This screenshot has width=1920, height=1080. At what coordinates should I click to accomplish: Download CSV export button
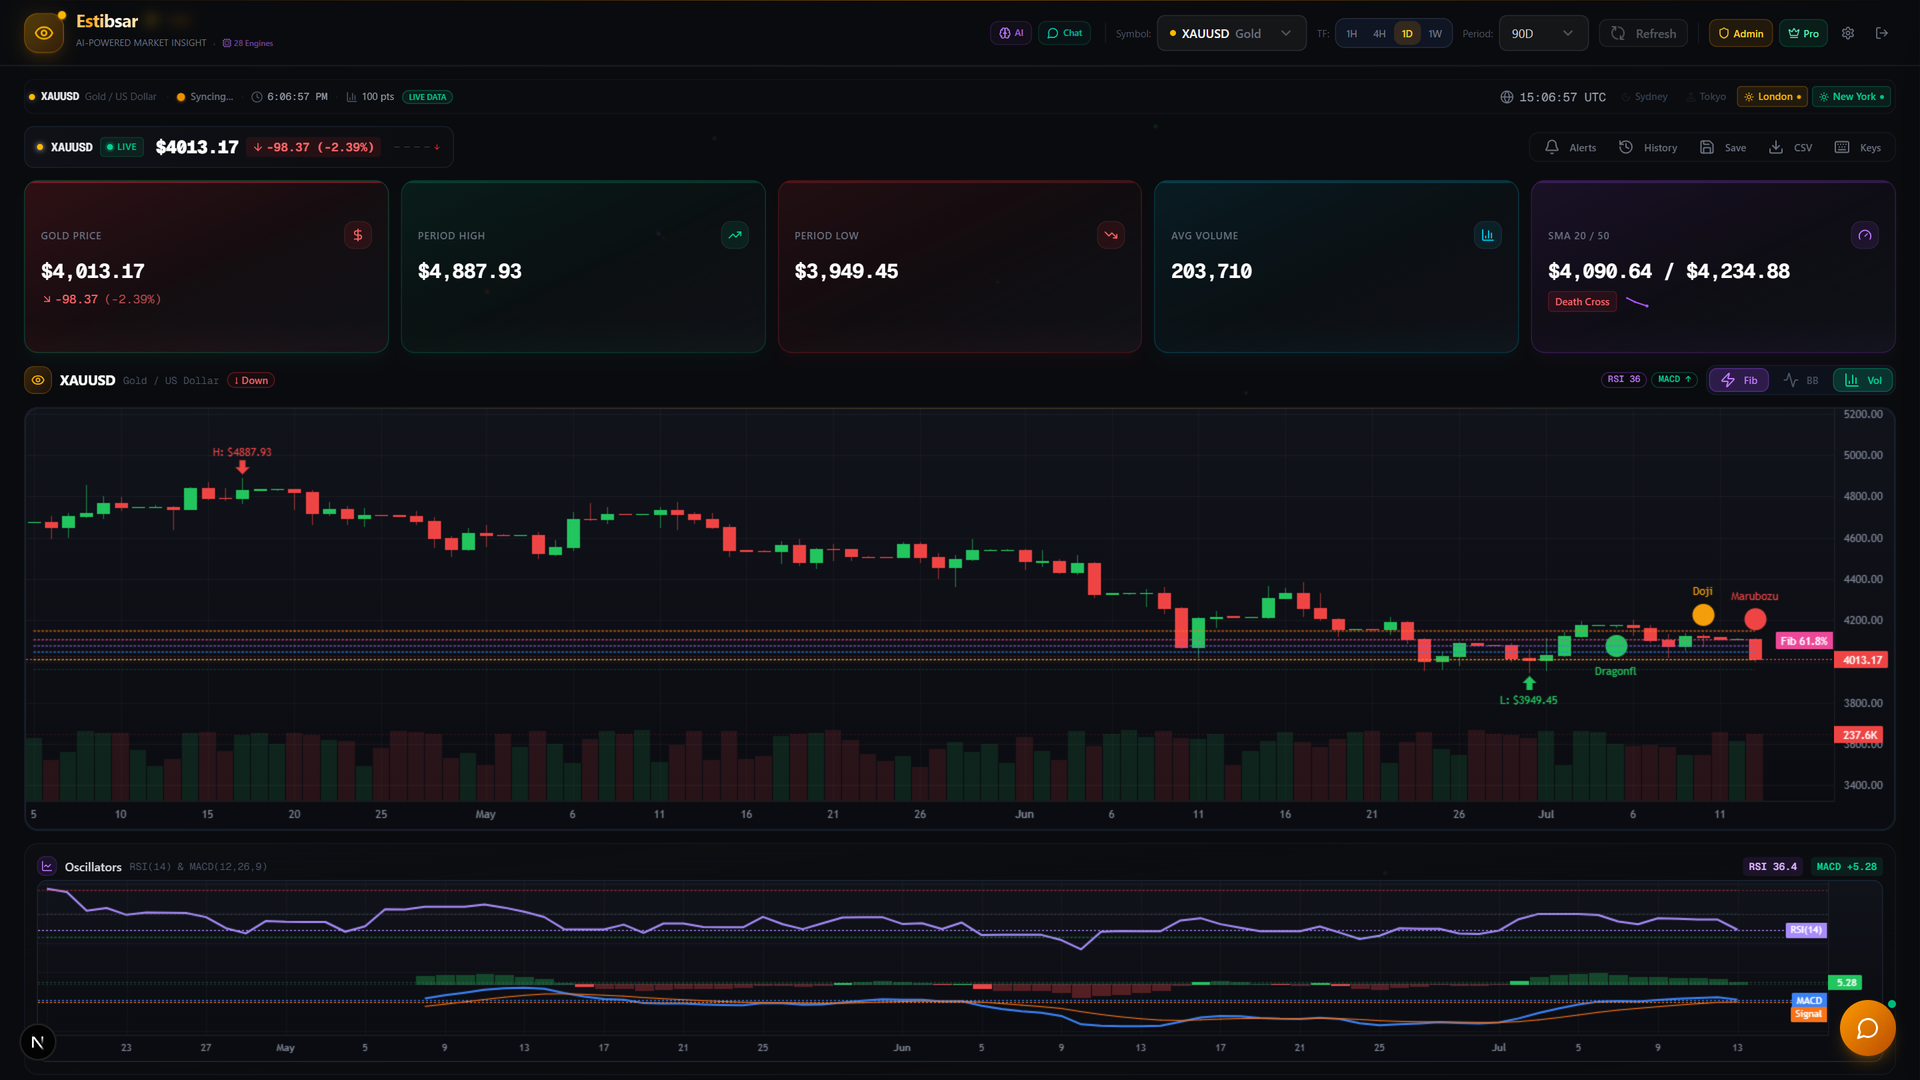(x=1790, y=147)
